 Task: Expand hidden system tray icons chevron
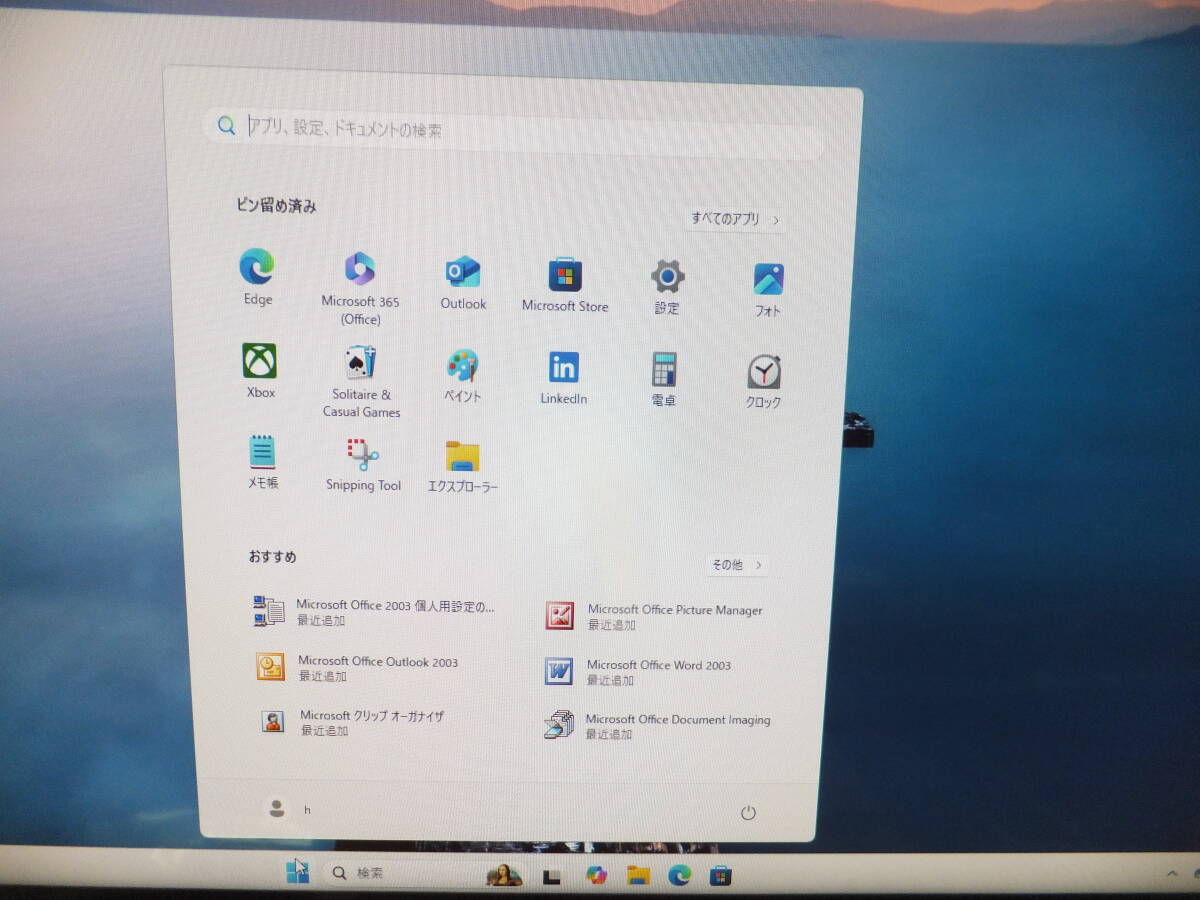[x=1173, y=875]
